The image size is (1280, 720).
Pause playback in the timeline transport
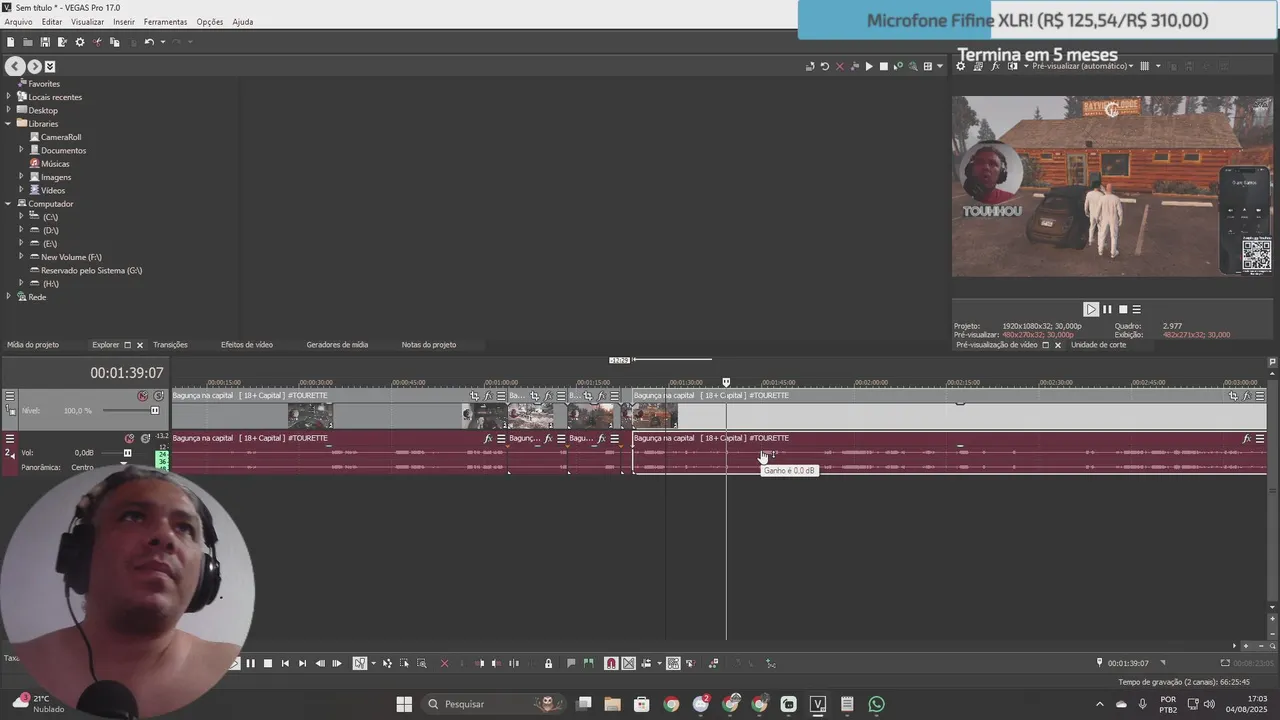(x=250, y=663)
